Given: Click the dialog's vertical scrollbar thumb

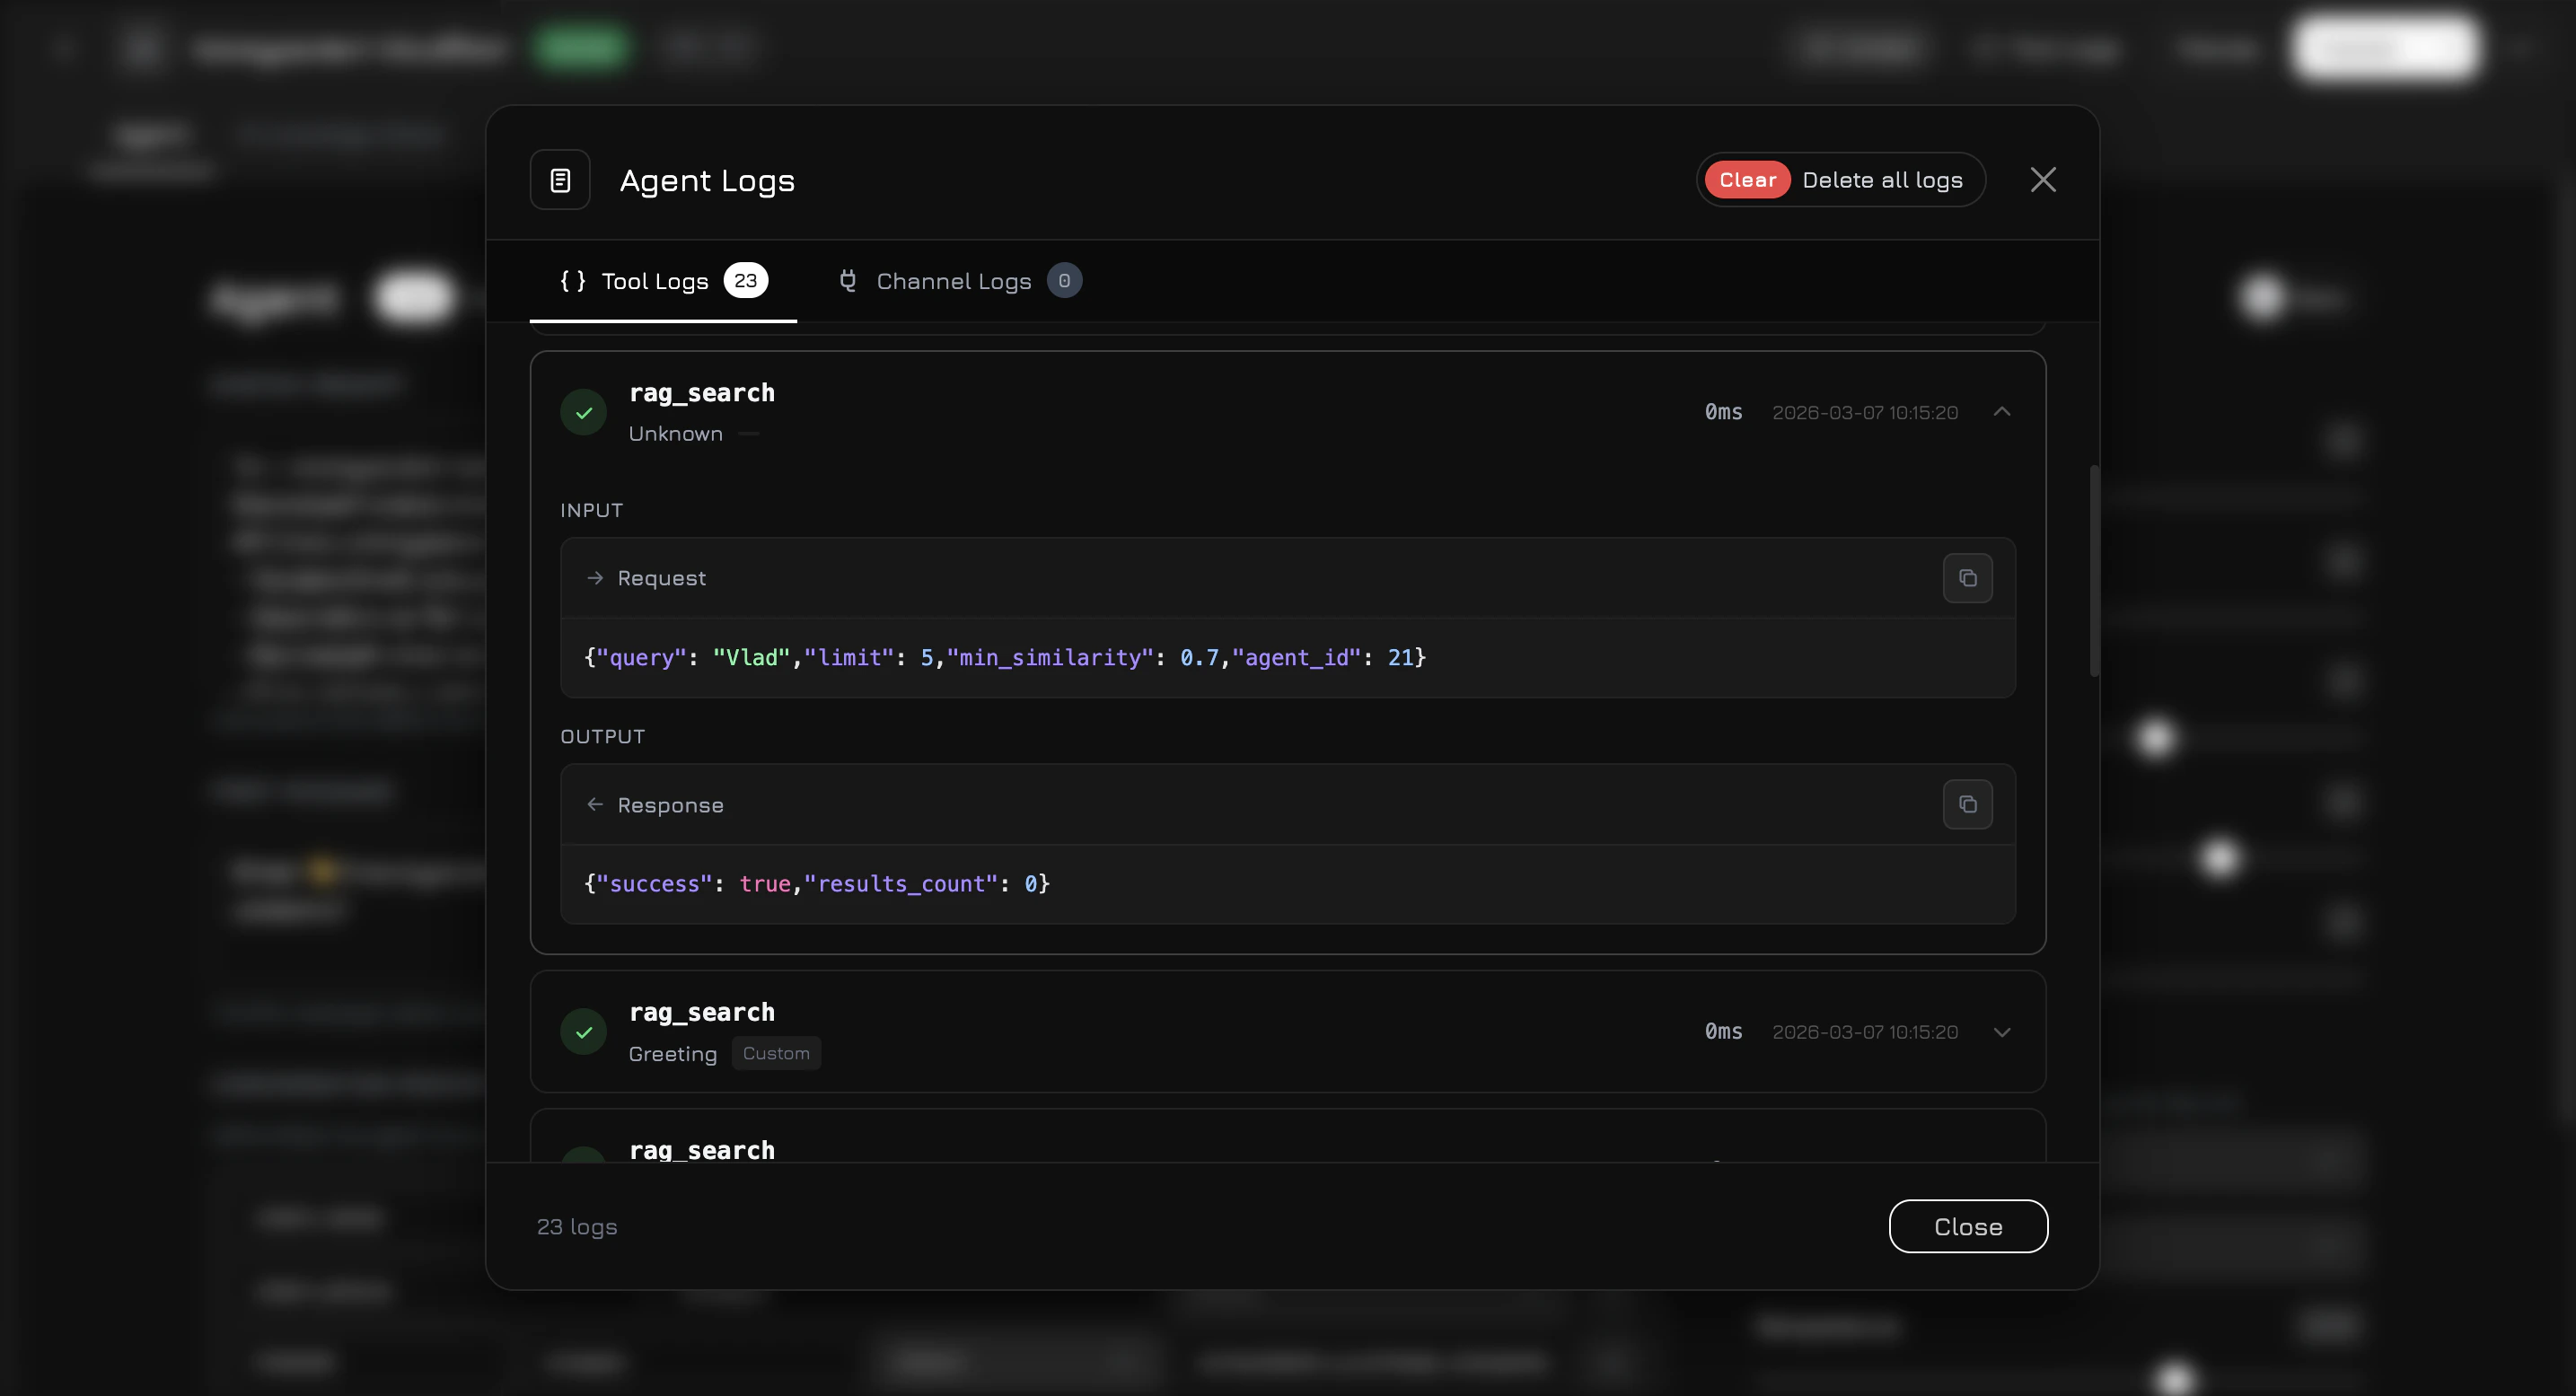Looking at the screenshot, I should click(x=2093, y=570).
